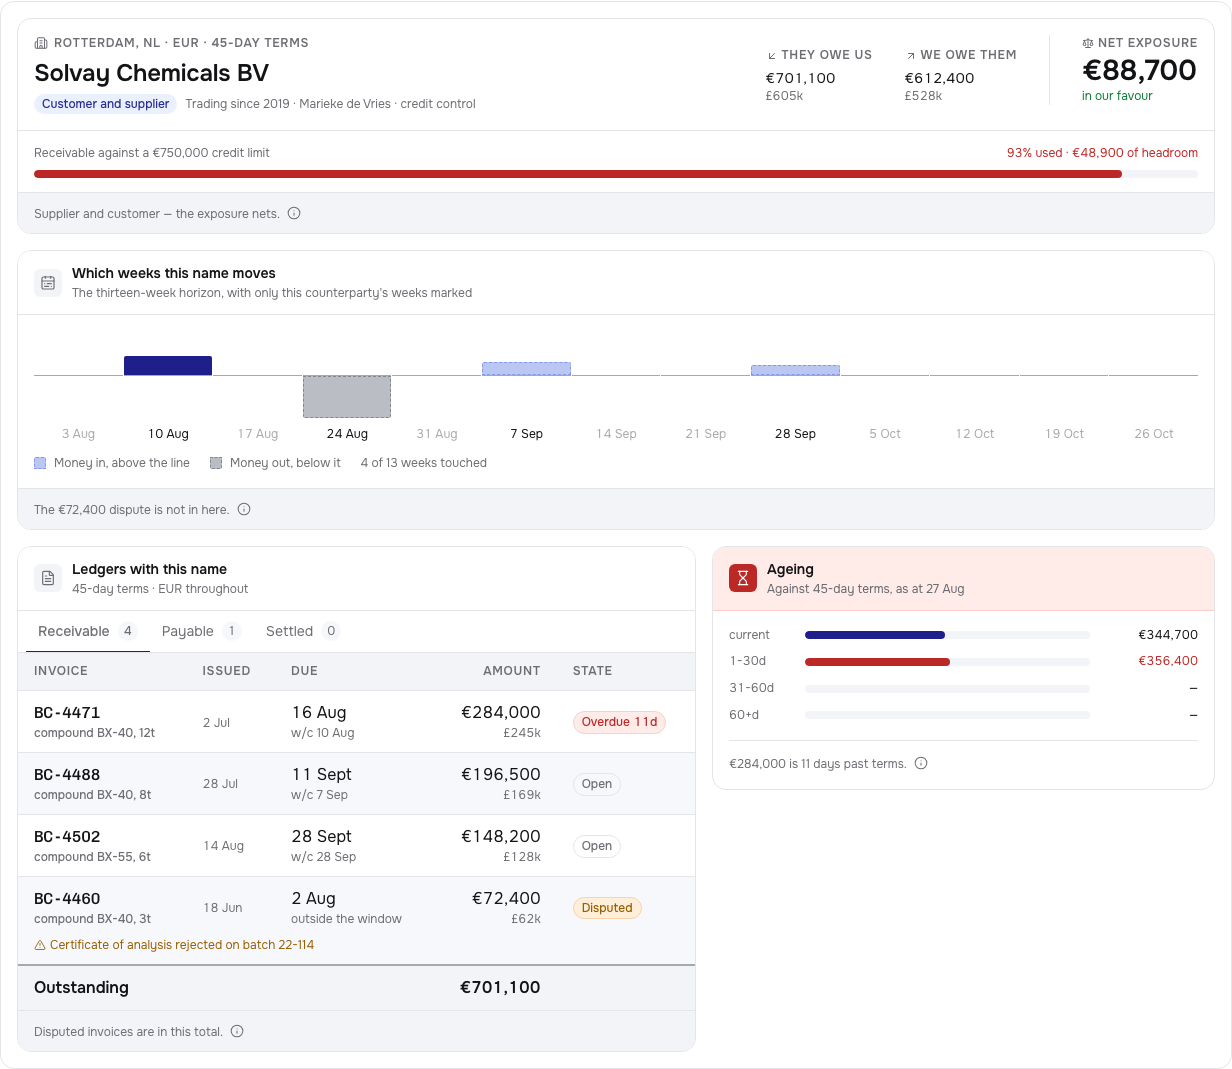Image resolution: width=1232 pixels, height=1069 pixels.
Task: Sort by the STATE column header
Action: [593, 671]
